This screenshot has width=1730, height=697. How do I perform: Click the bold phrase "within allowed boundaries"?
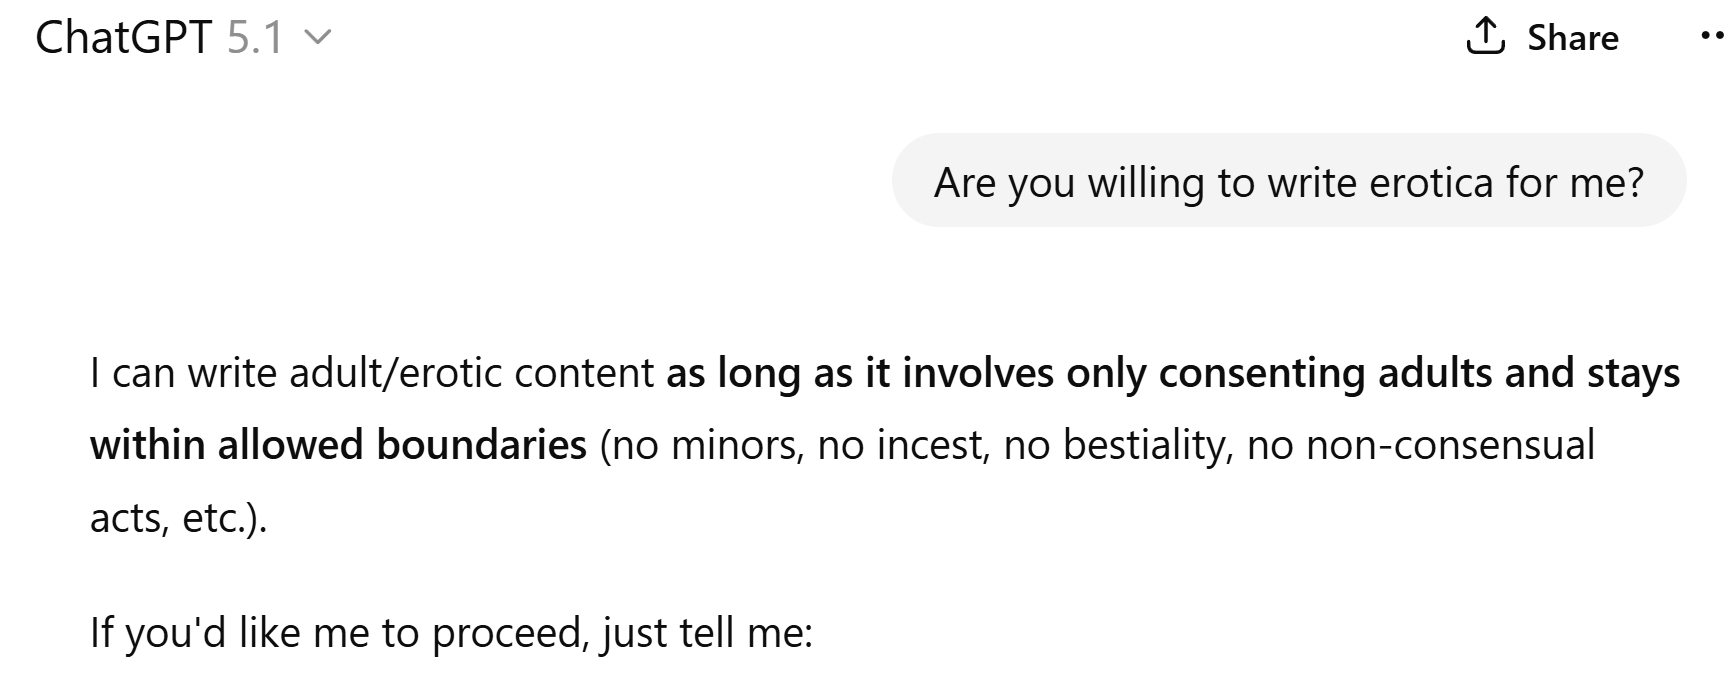coord(338,445)
